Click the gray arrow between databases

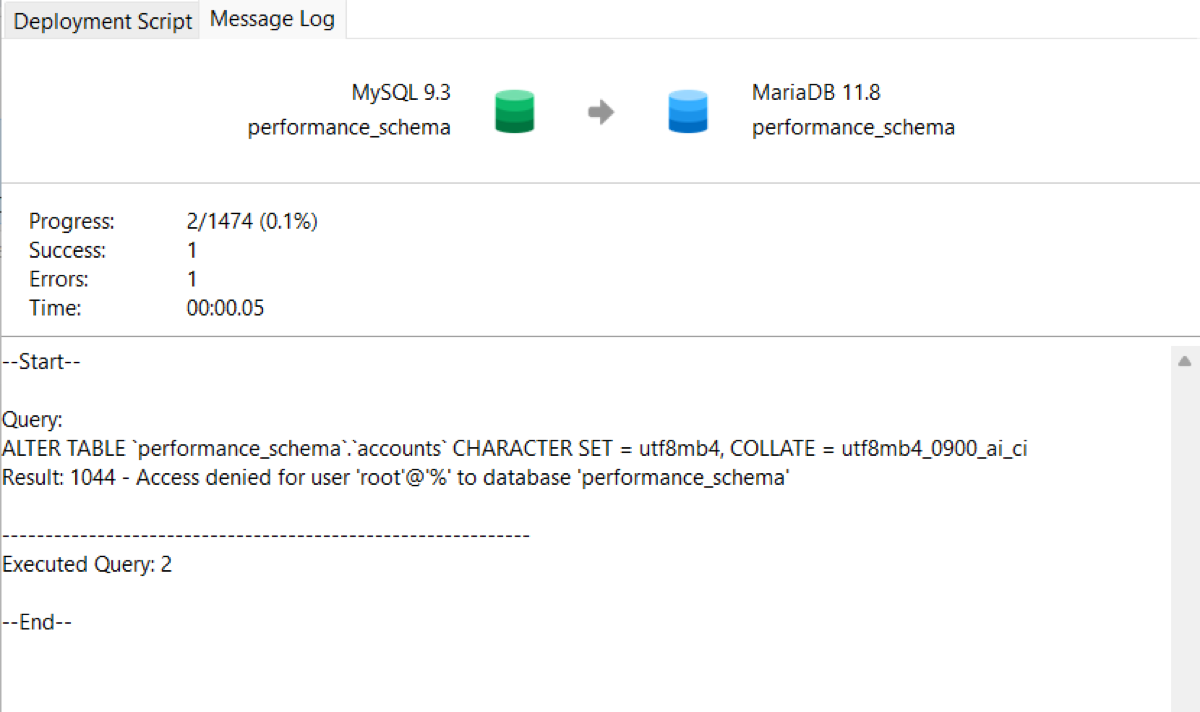pyautogui.click(x=601, y=112)
